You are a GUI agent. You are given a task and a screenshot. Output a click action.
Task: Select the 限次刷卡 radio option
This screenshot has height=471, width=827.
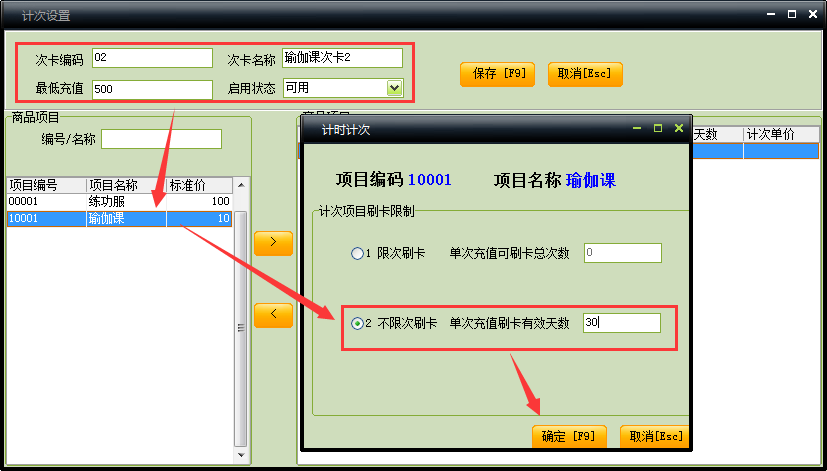click(x=357, y=254)
